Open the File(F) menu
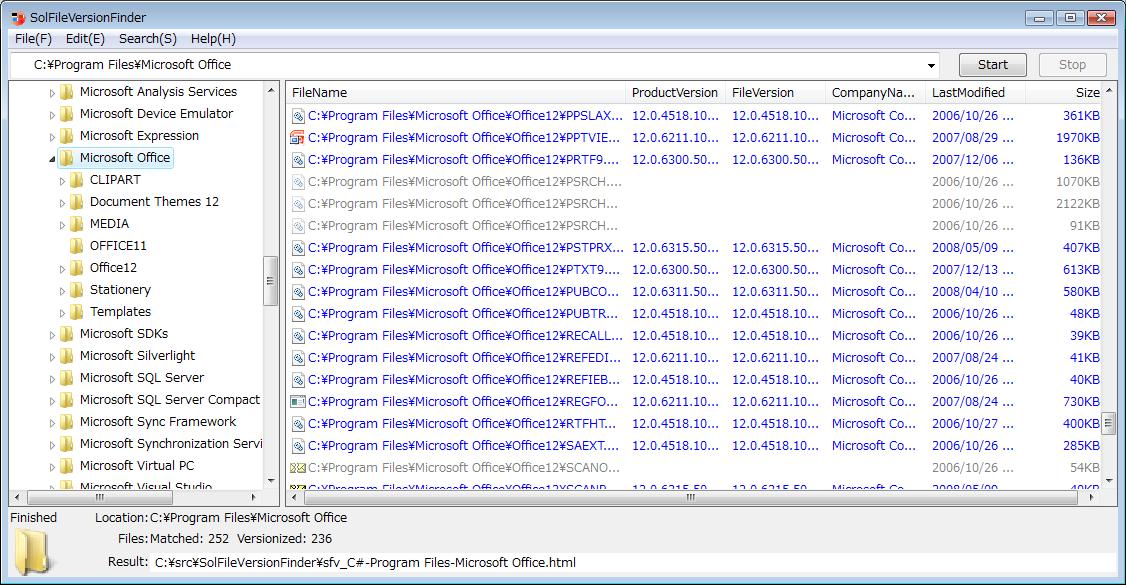Screen dimensions: 1126x585 (33, 39)
